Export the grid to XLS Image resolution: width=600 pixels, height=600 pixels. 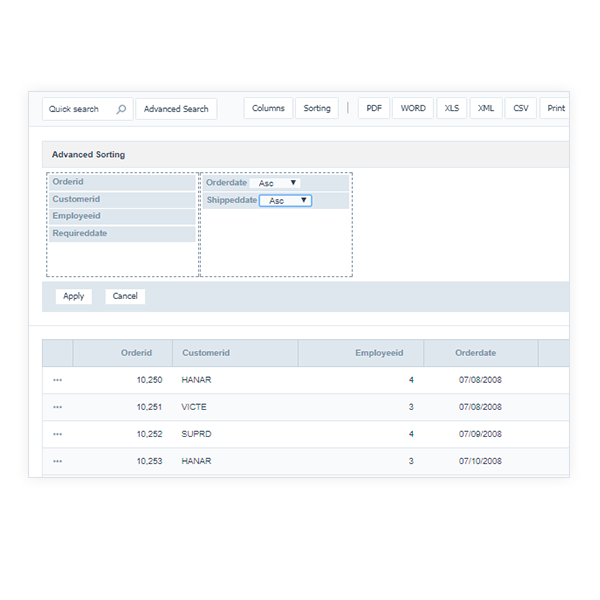coord(452,108)
